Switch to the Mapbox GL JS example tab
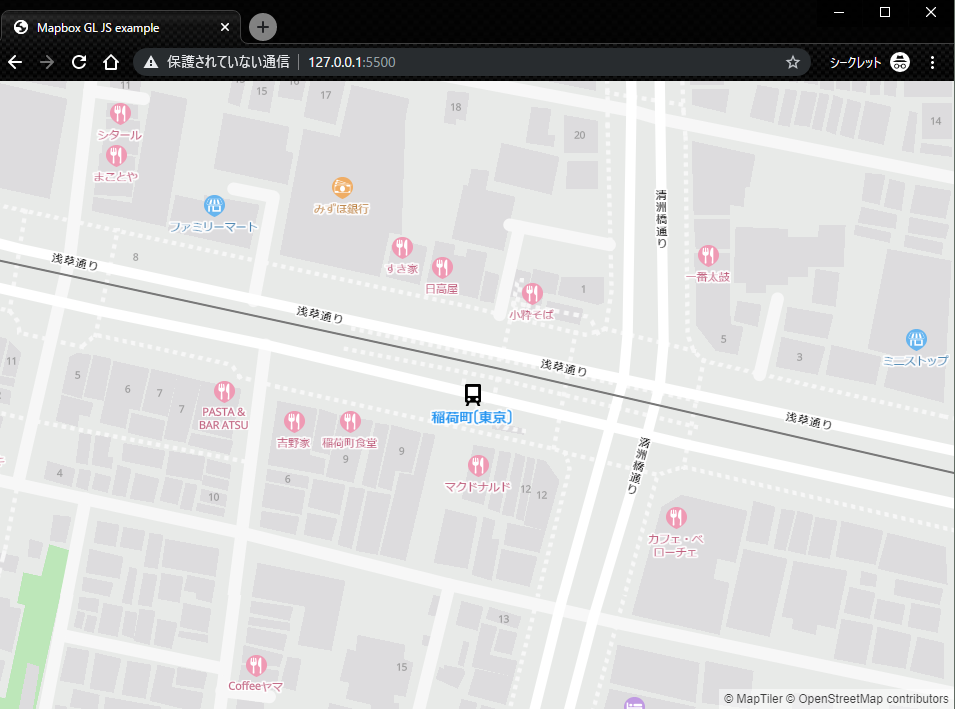The height and width of the screenshot is (709, 955). click(x=120, y=27)
